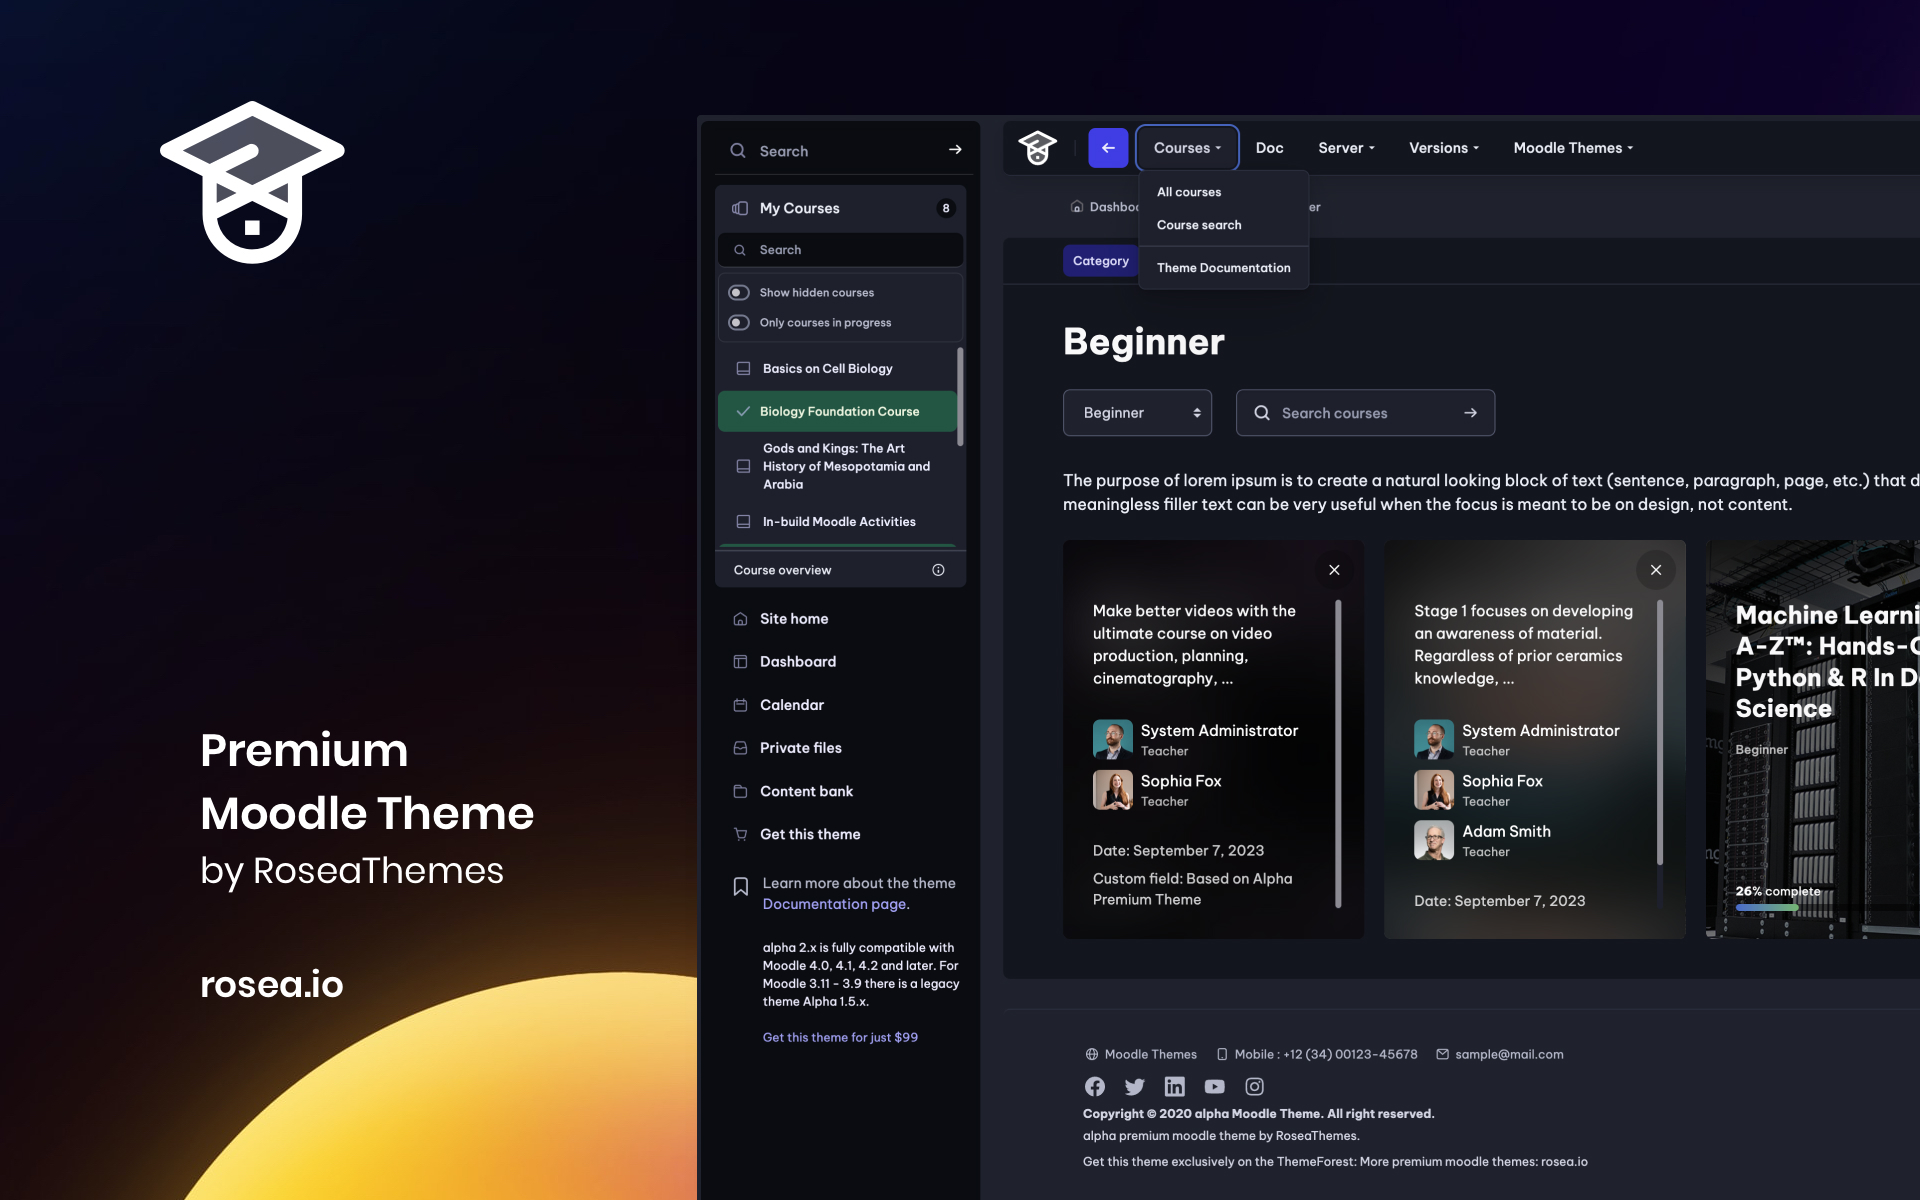Open the Instagram footer icon
Viewport: 1920px width, 1200px height.
tap(1255, 1086)
